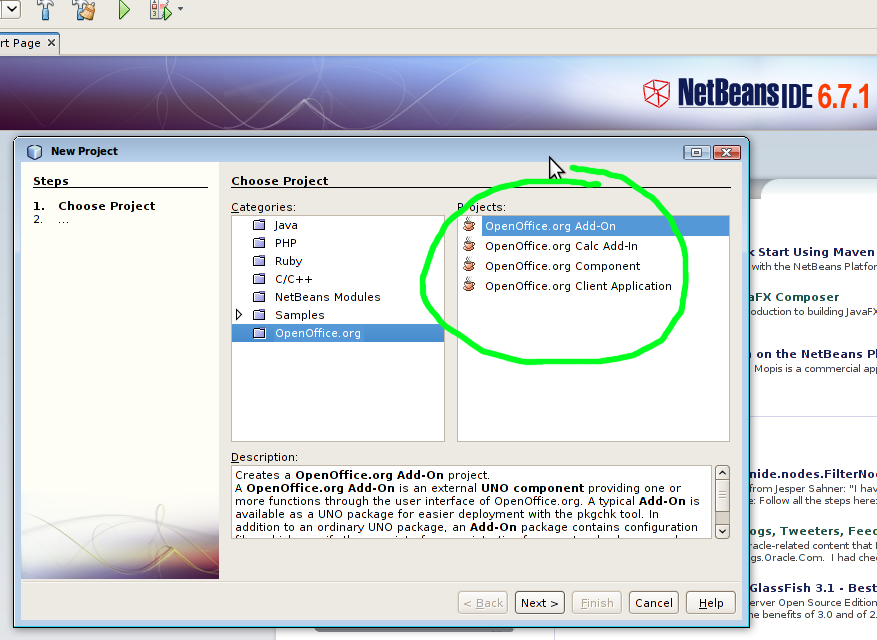877x640 pixels.
Task: Click the Build Main Project hammer icon
Action: pos(45,10)
